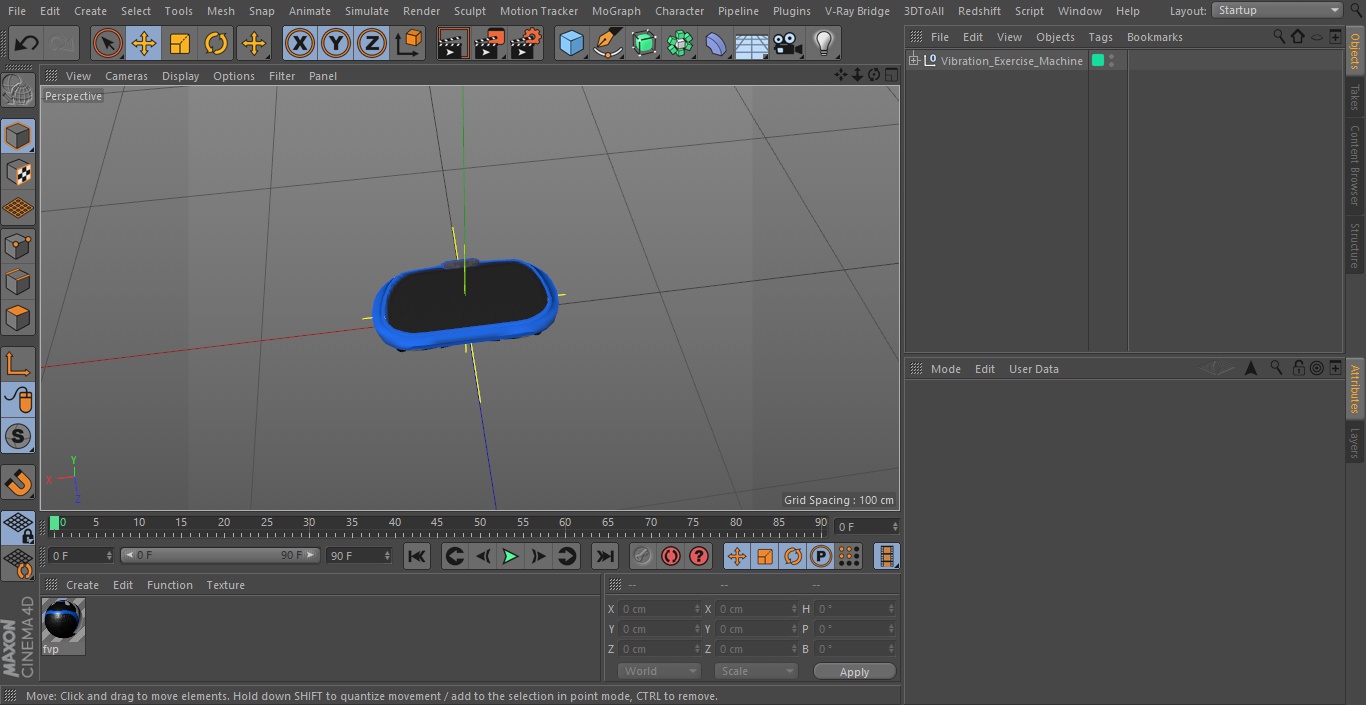This screenshot has width=1366, height=705.
Task: Click the Apply button
Action: pos(854,671)
